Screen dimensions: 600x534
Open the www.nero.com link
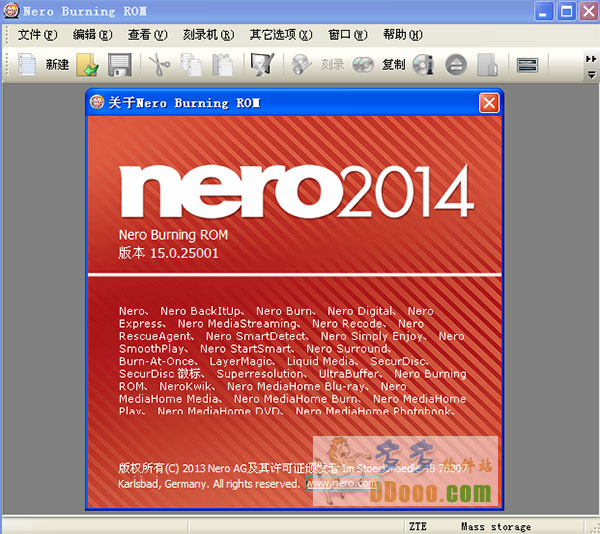(342, 484)
